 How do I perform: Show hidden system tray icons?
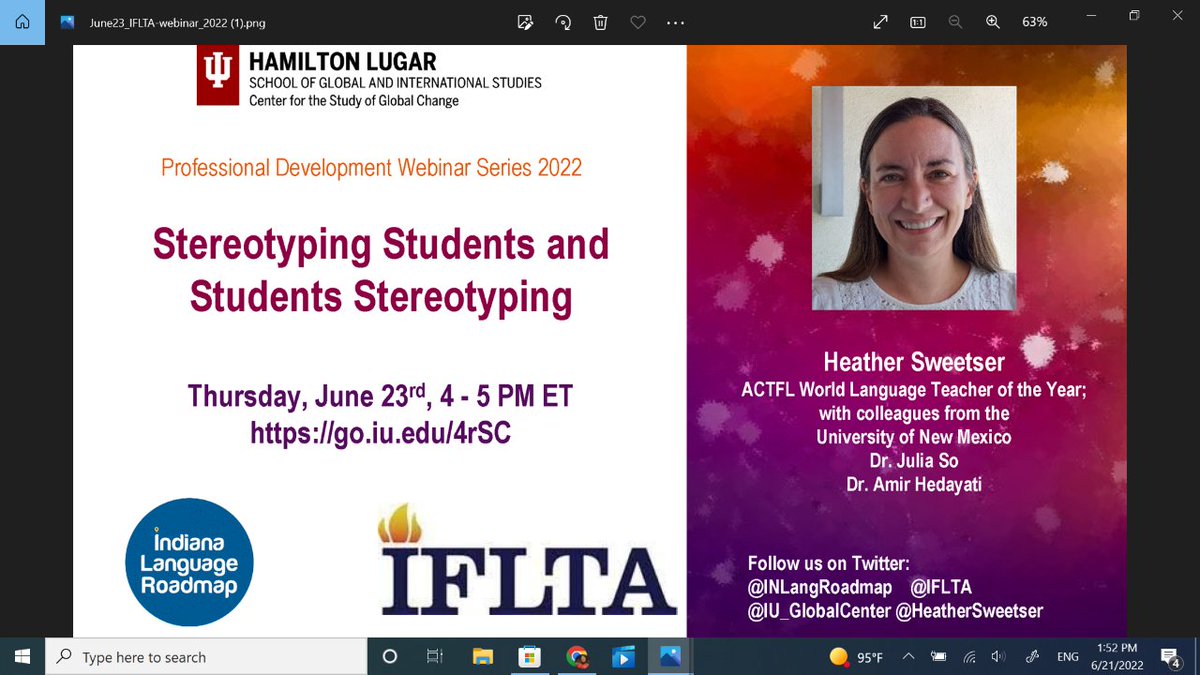pos(908,656)
